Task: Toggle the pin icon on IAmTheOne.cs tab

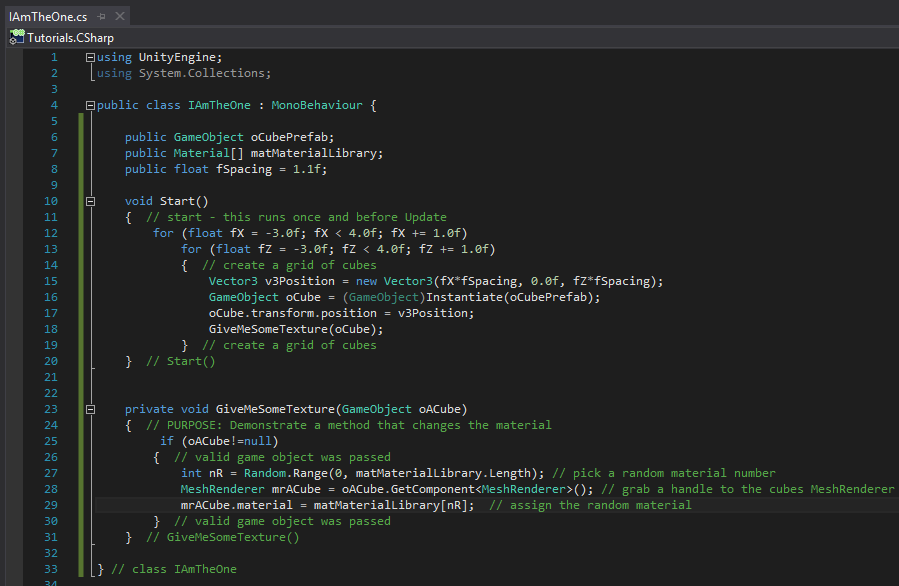Action: [99, 16]
